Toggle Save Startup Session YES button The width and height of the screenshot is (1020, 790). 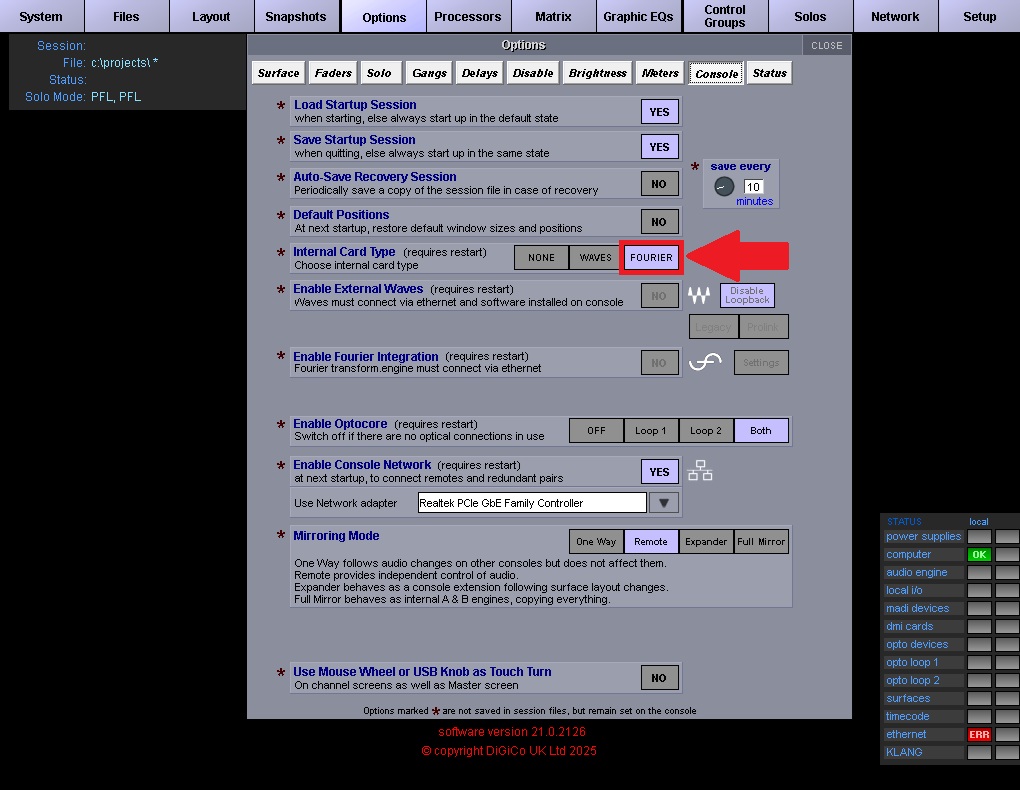(660, 147)
